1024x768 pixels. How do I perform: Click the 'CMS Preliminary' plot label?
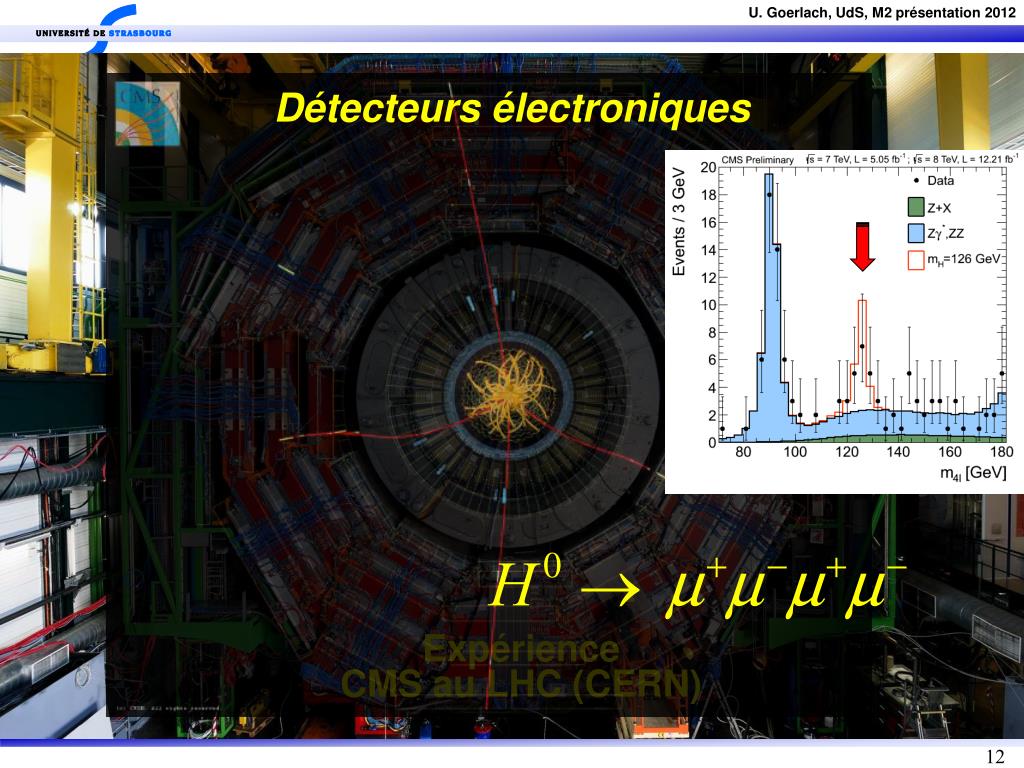pyautogui.click(x=757, y=159)
